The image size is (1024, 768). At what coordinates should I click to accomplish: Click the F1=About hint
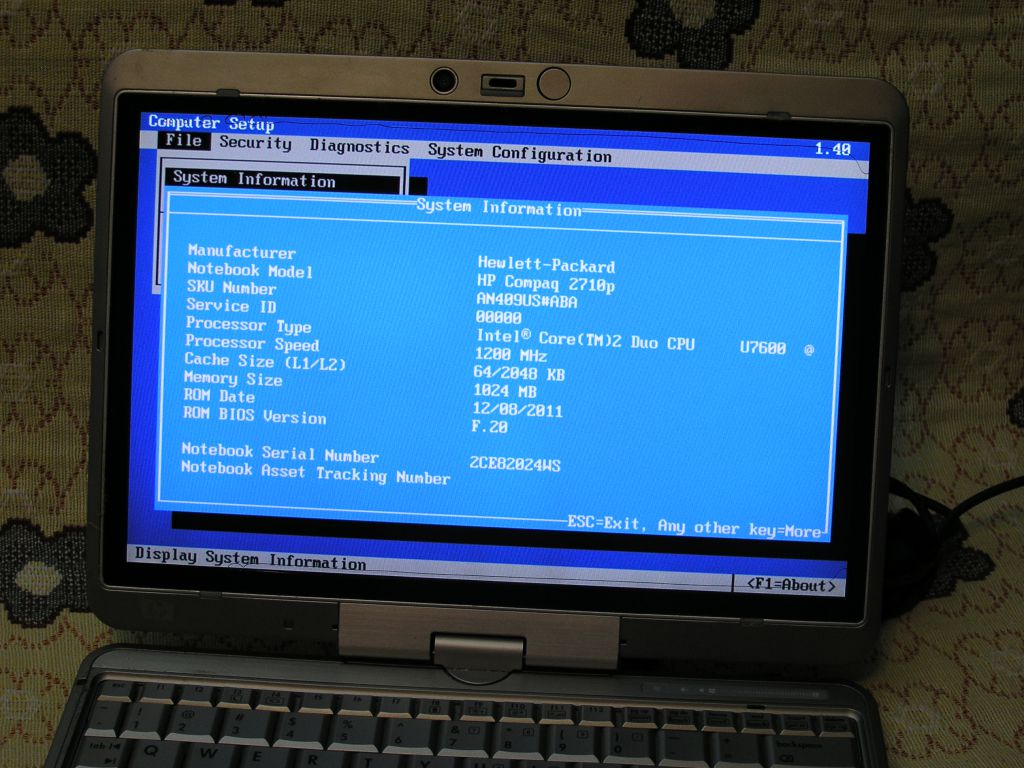791,584
